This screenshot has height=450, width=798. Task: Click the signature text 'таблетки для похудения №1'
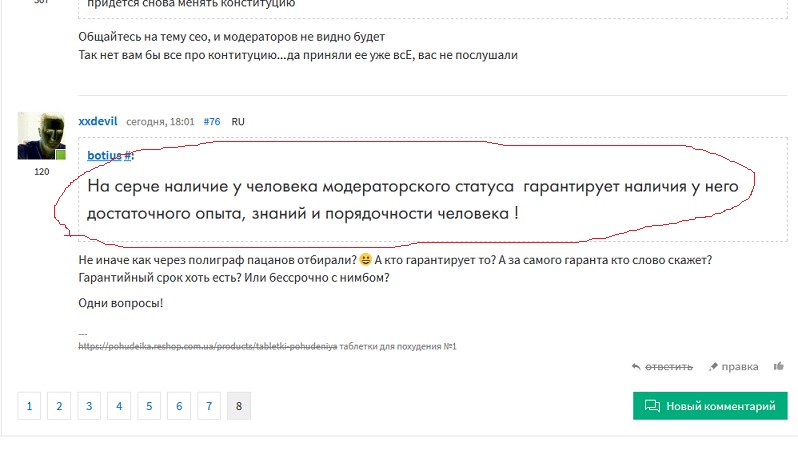398,346
